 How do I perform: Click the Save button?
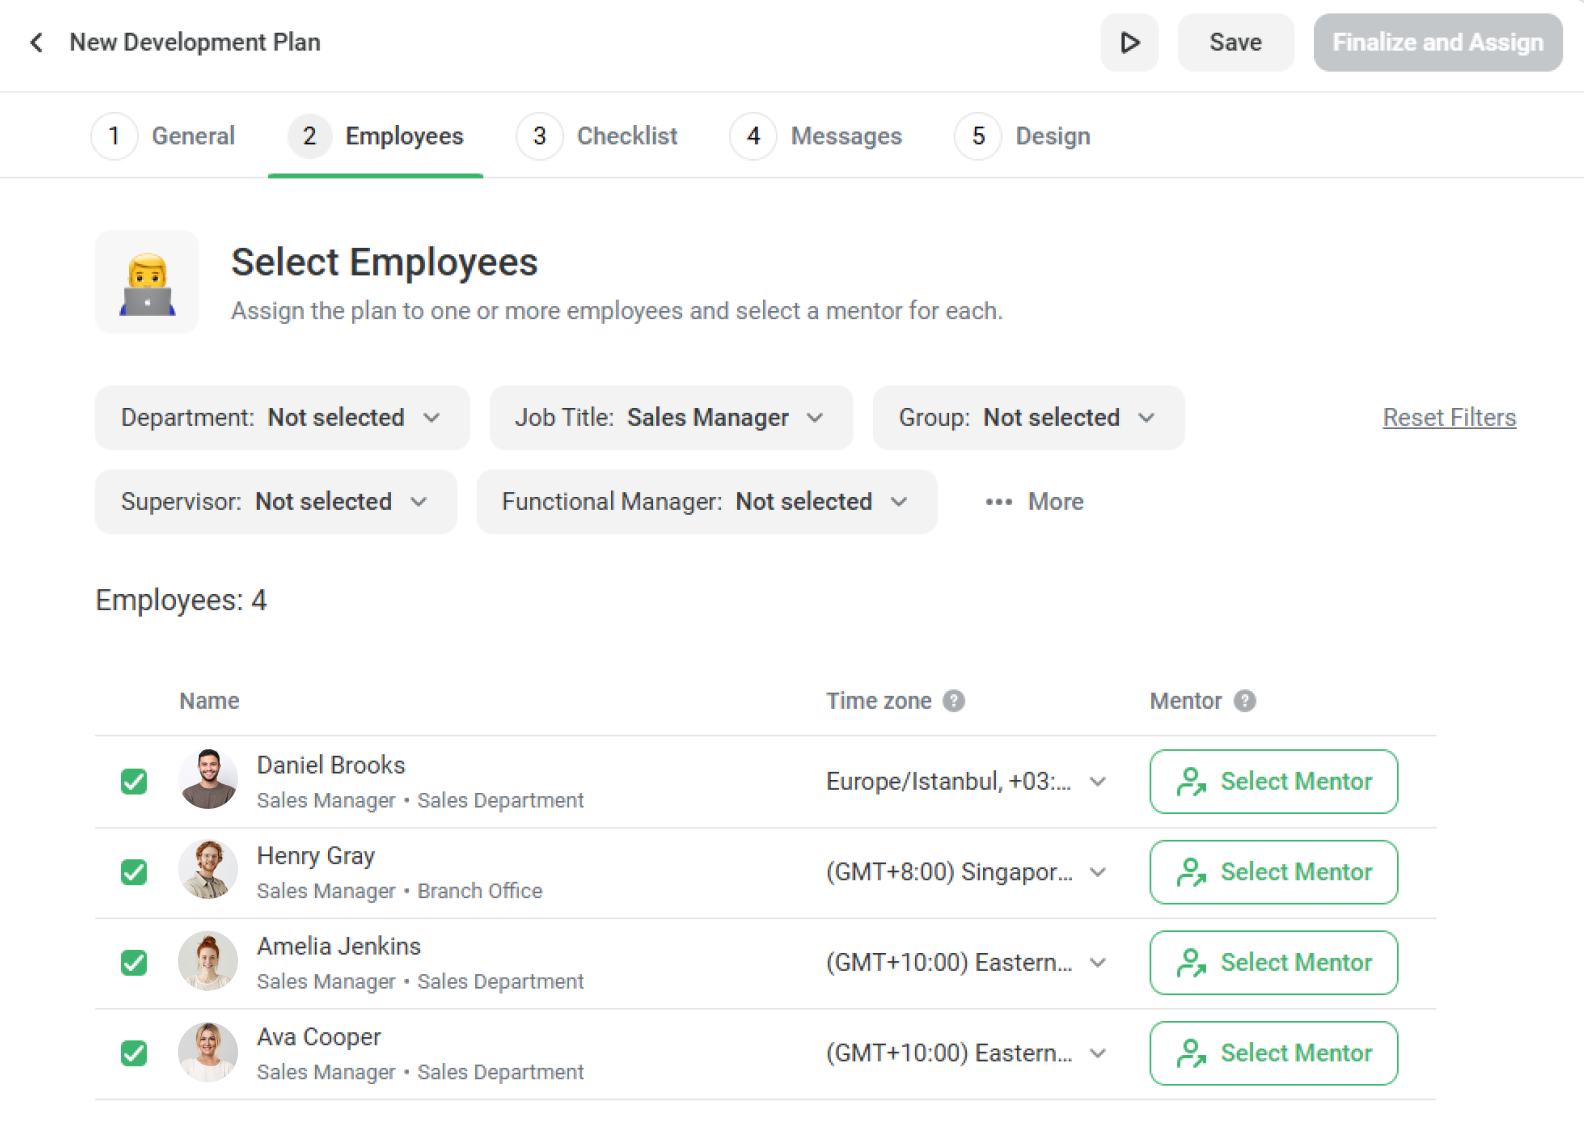coord(1236,42)
